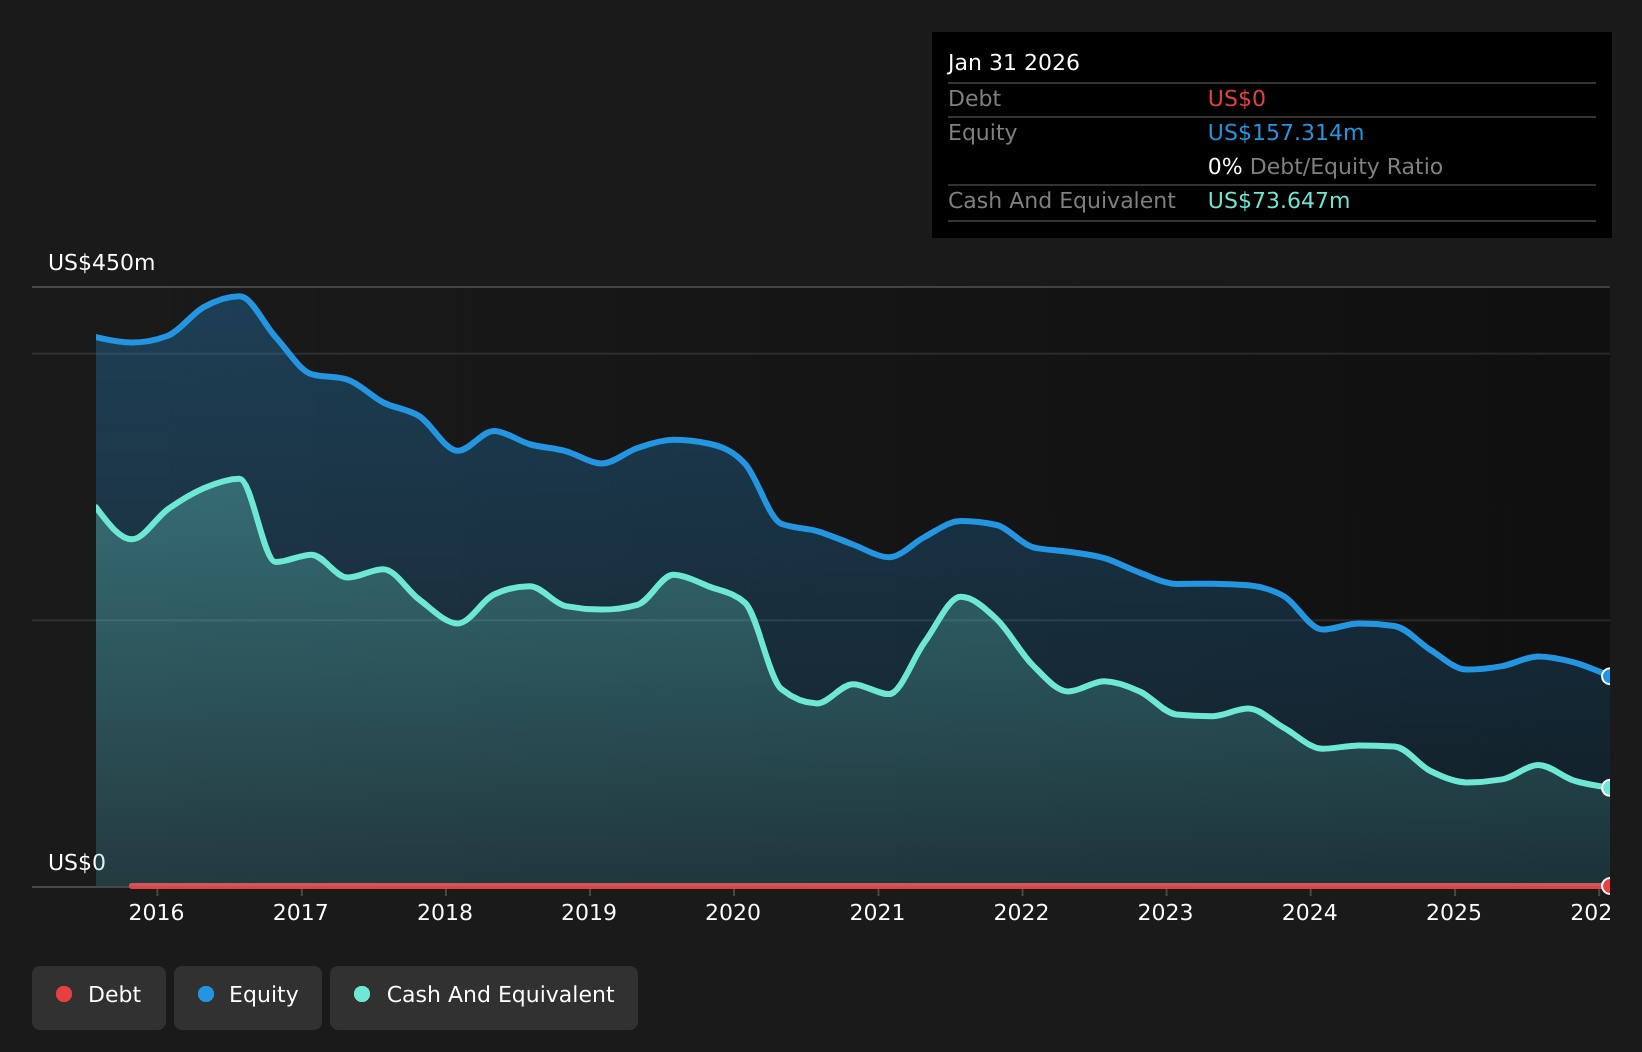Click the 2025 x-axis label

click(x=1453, y=913)
